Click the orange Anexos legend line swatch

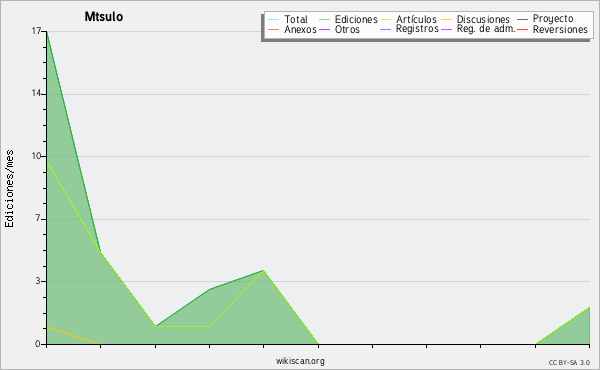point(274,29)
